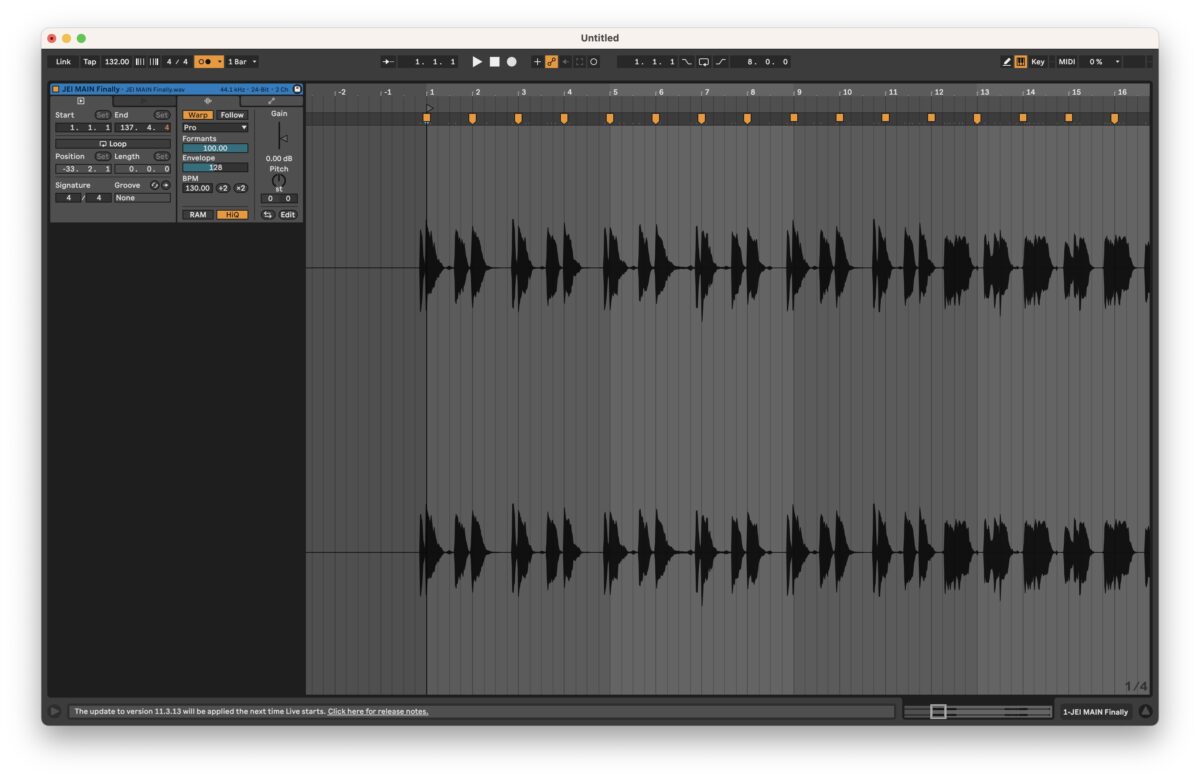
Task: Disable the Warp switch
Action: tap(198, 115)
